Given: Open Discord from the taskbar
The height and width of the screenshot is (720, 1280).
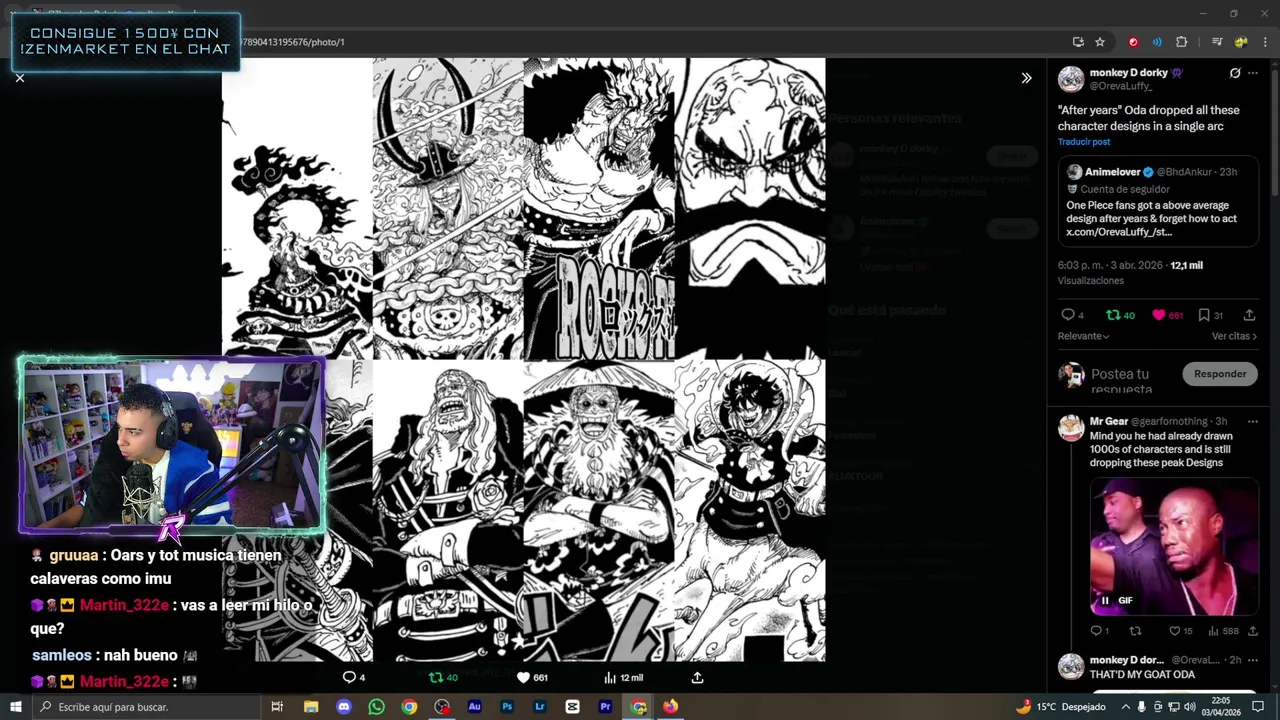Looking at the screenshot, I should 344,706.
